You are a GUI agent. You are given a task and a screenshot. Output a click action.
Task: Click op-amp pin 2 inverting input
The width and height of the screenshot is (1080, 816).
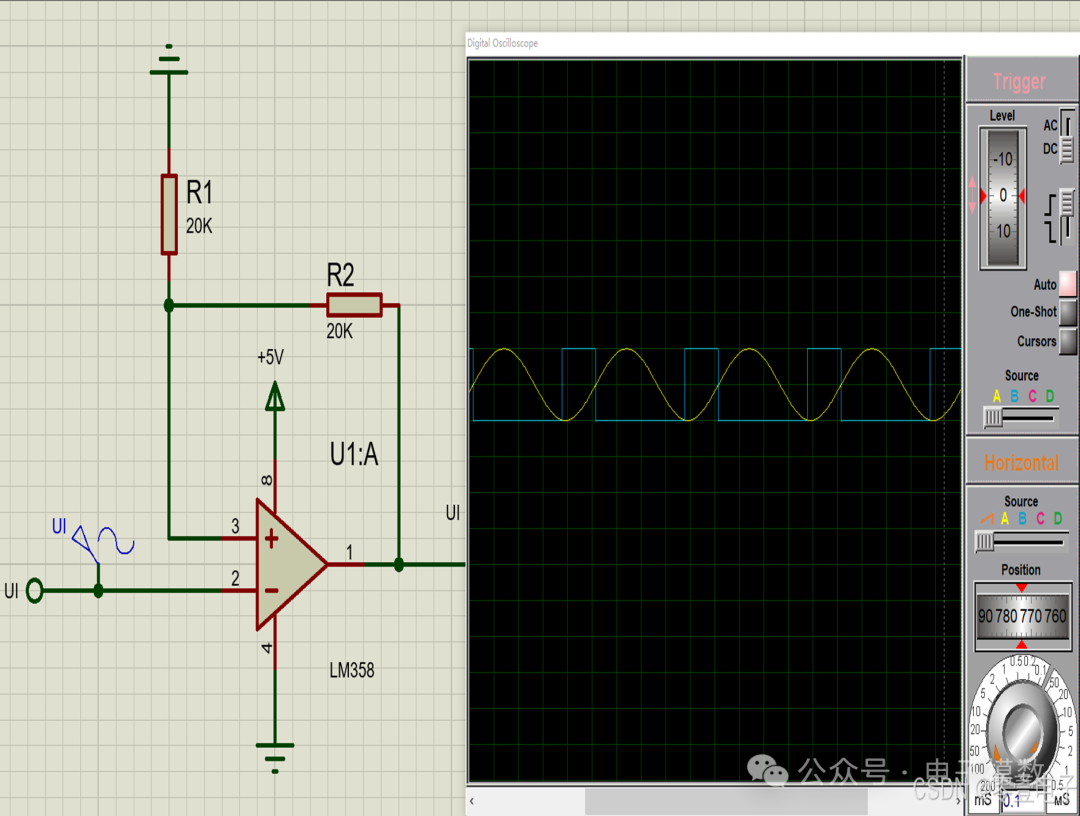pos(239,590)
